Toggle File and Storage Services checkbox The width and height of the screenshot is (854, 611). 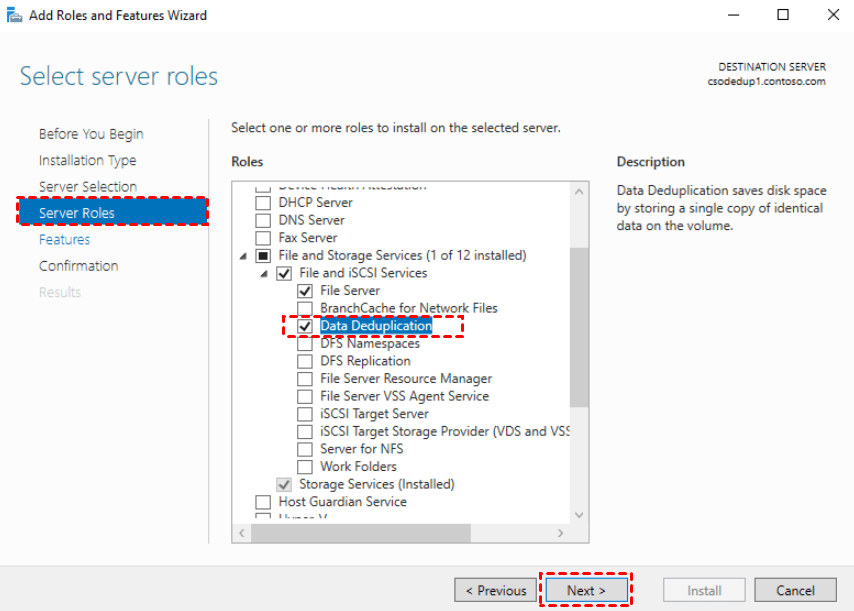point(263,256)
